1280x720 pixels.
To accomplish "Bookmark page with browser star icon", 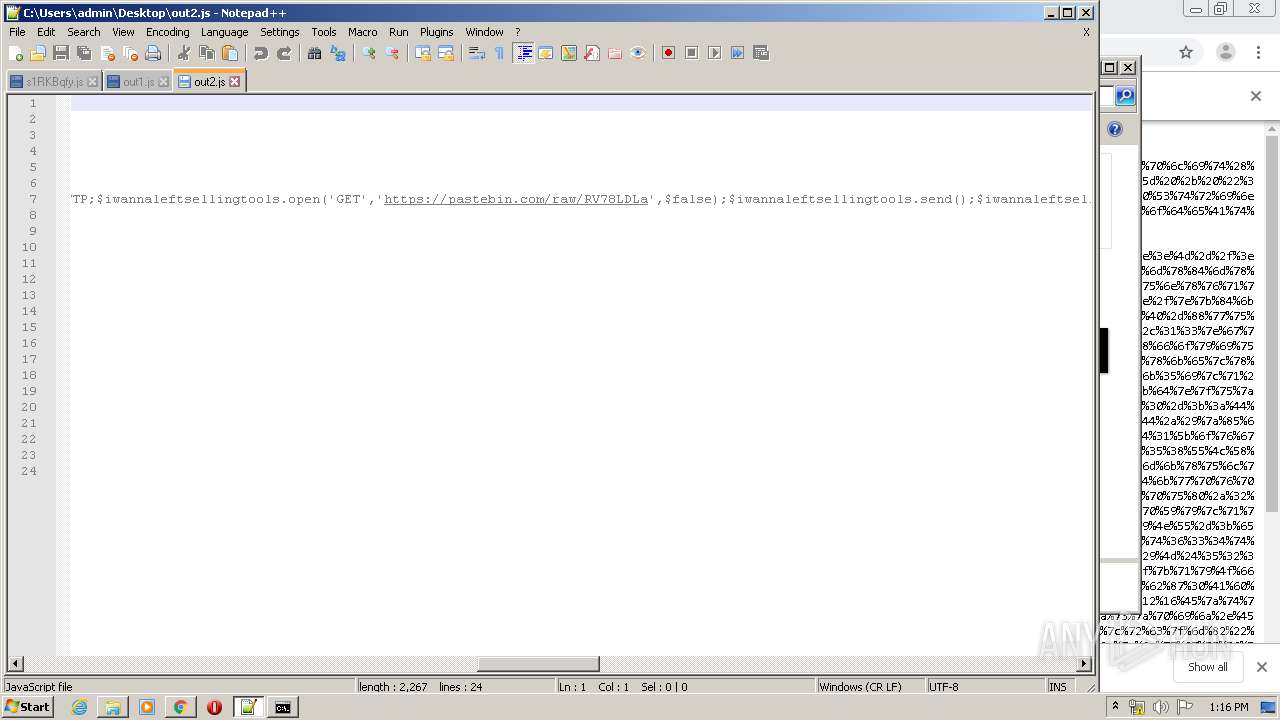I will click(x=1186, y=52).
